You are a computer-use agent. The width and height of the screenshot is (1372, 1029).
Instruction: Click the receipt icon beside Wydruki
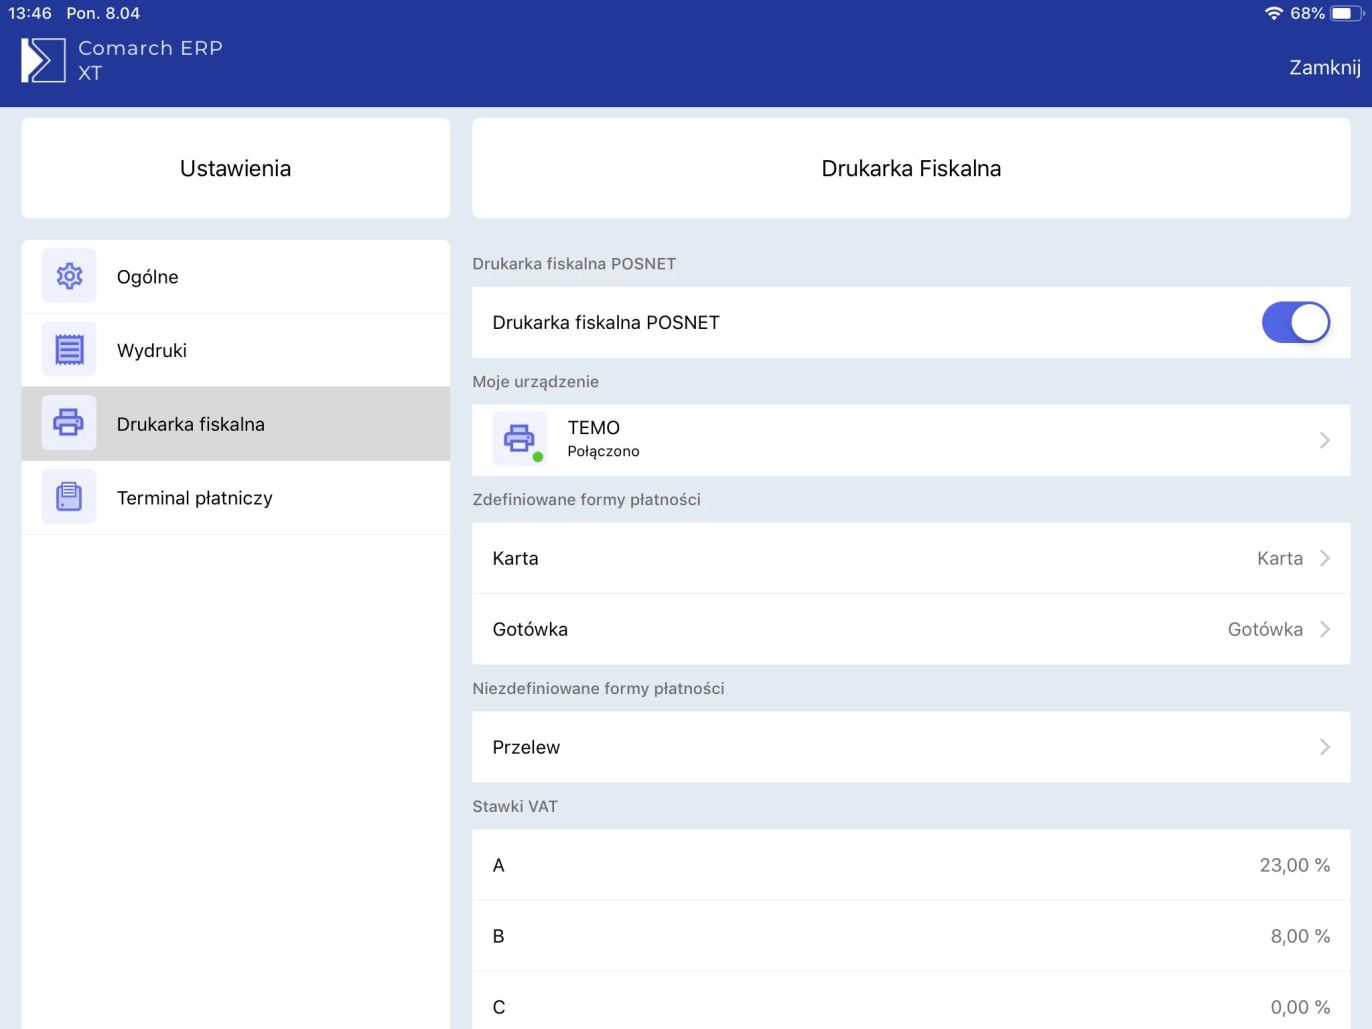[x=69, y=350]
